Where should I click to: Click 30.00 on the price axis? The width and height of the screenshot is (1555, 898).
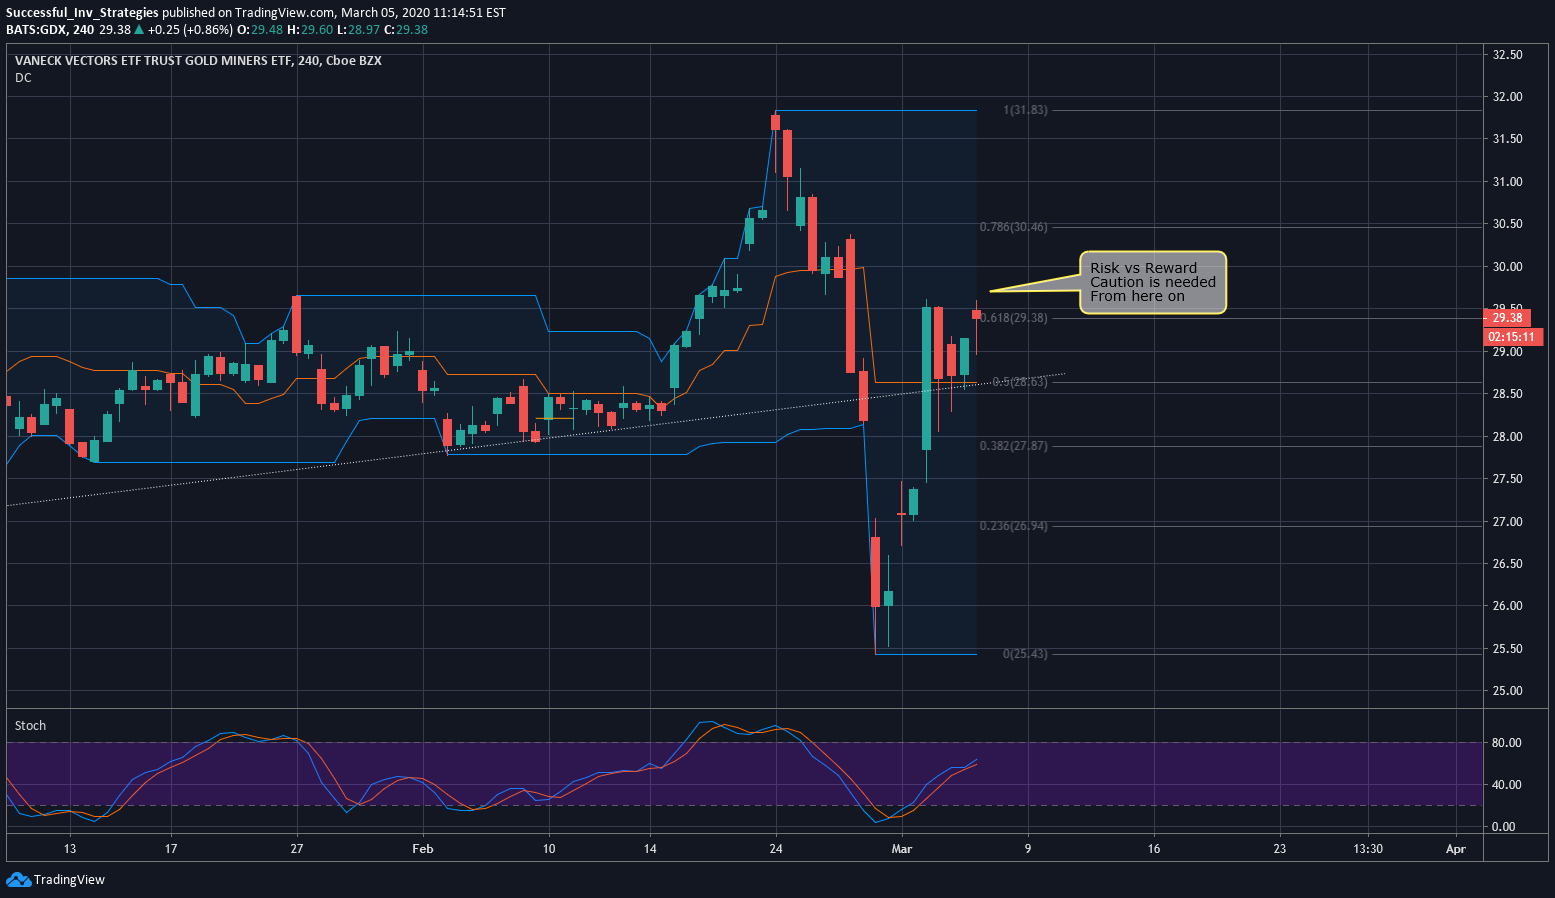coord(1507,267)
